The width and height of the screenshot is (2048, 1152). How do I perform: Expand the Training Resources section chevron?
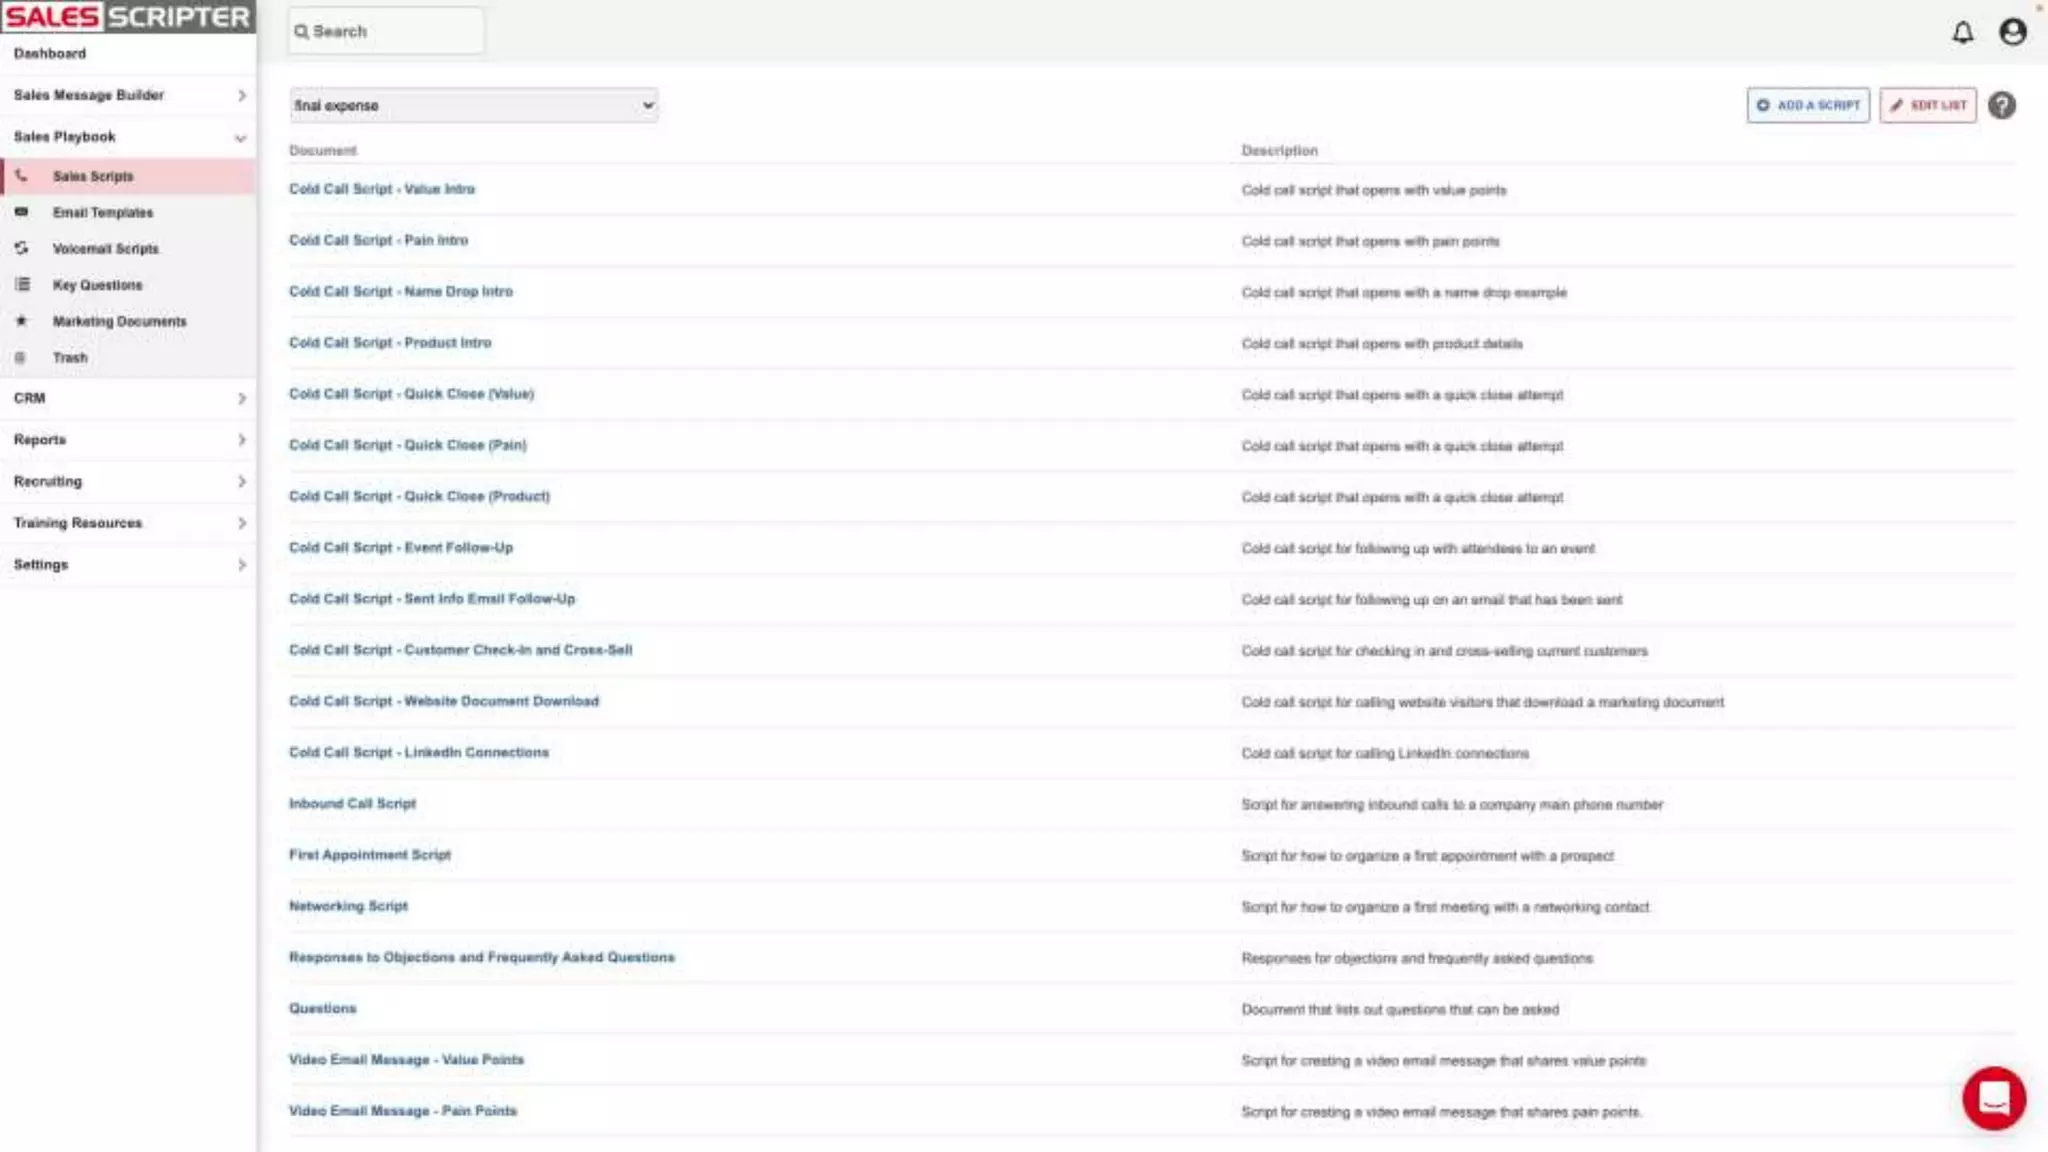pyautogui.click(x=241, y=523)
